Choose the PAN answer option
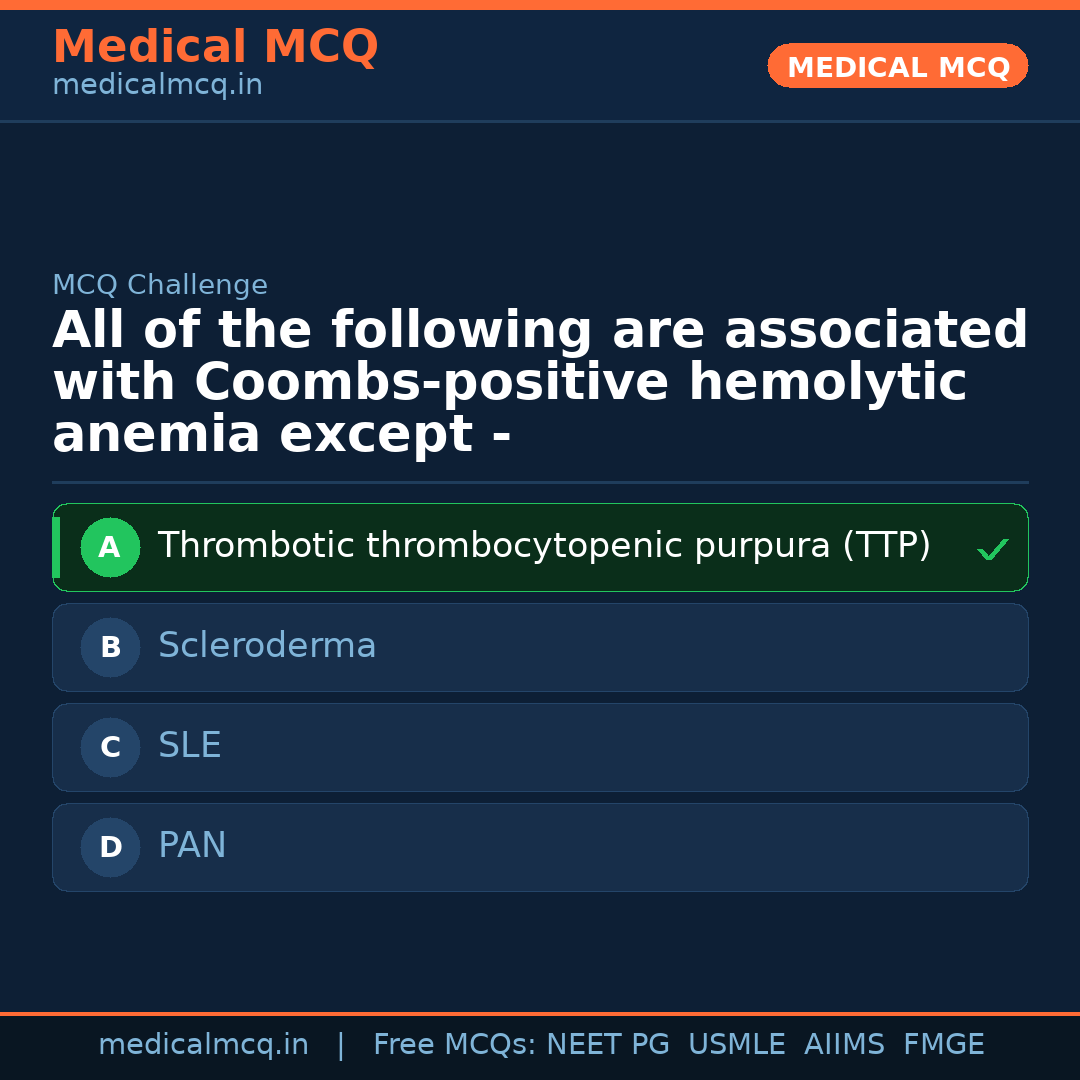Screen dimensions: 1080x1080 coord(192,846)
